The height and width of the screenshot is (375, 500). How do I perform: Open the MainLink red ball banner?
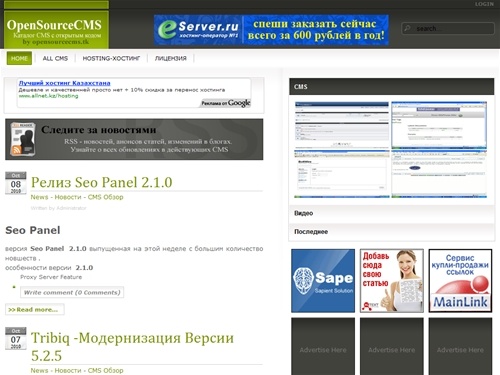(x=460, y=281)
